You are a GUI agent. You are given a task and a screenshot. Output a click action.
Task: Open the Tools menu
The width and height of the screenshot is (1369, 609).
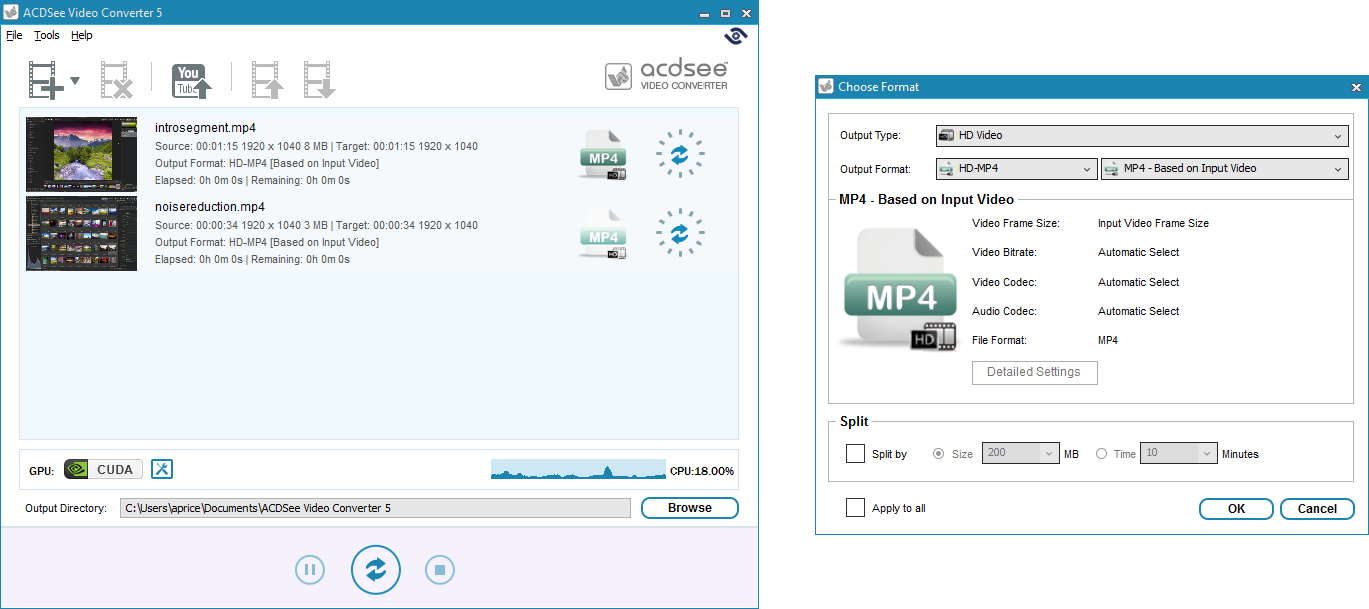coord(47,35)
